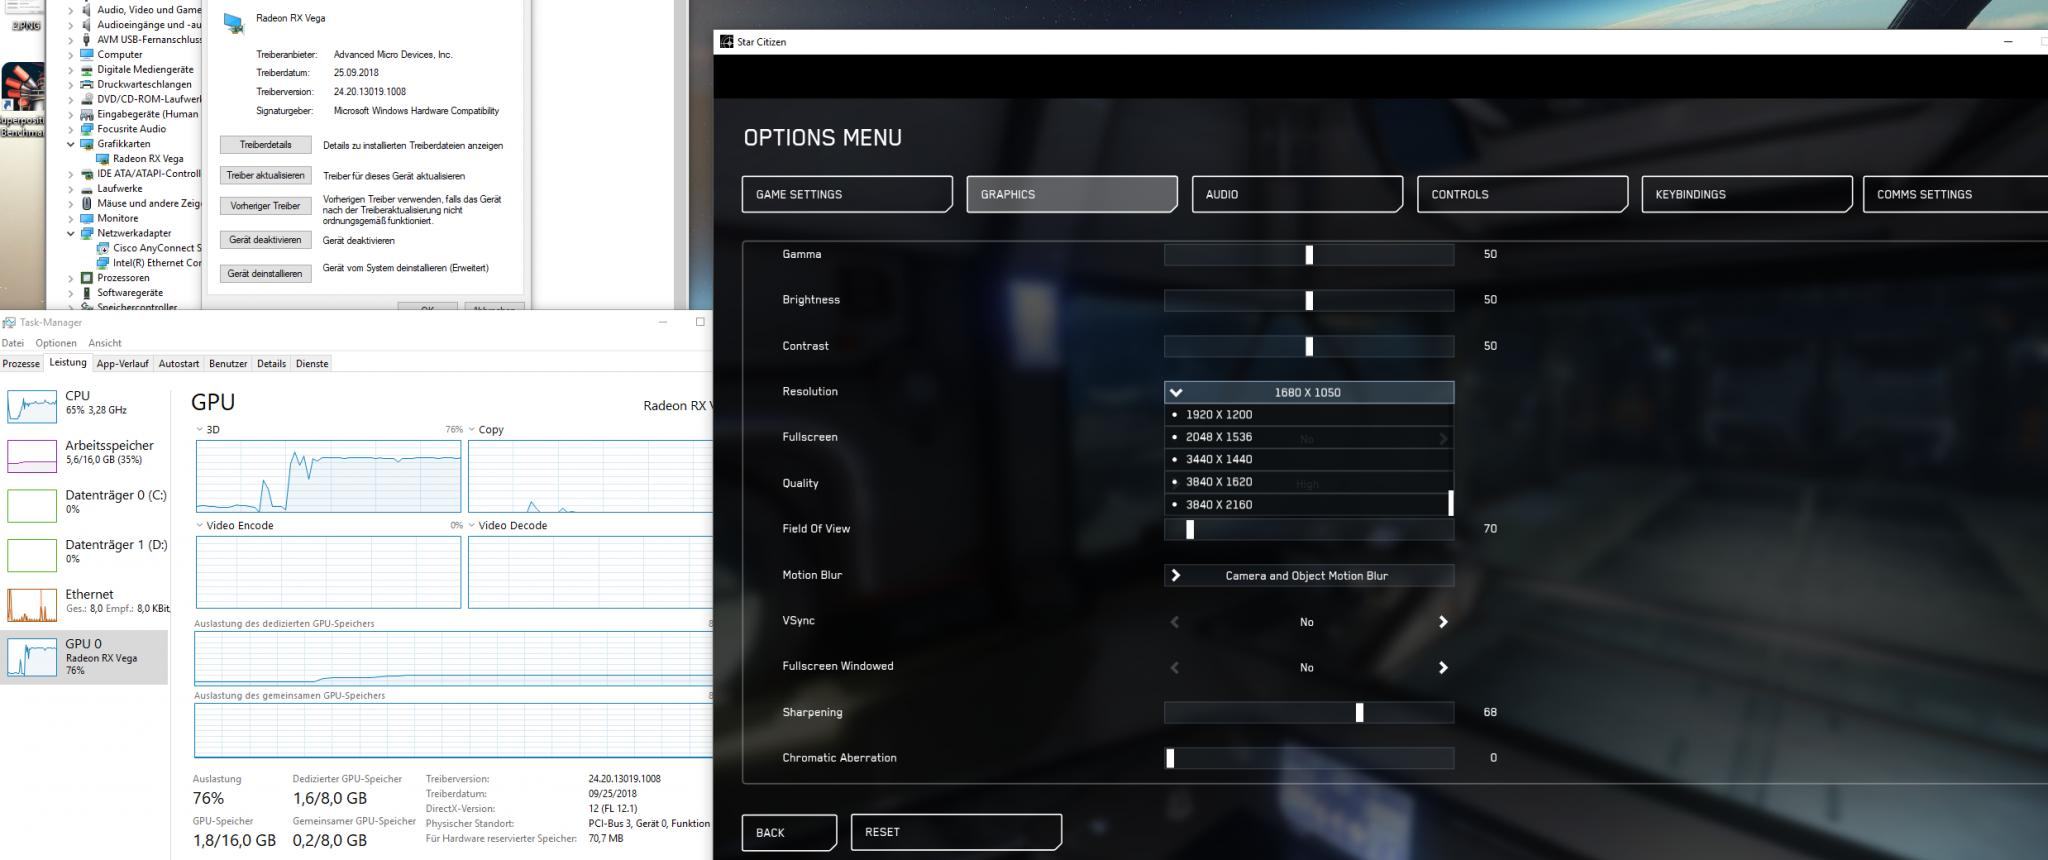Click the Netzwerkadapter category icon

[86, 233]
